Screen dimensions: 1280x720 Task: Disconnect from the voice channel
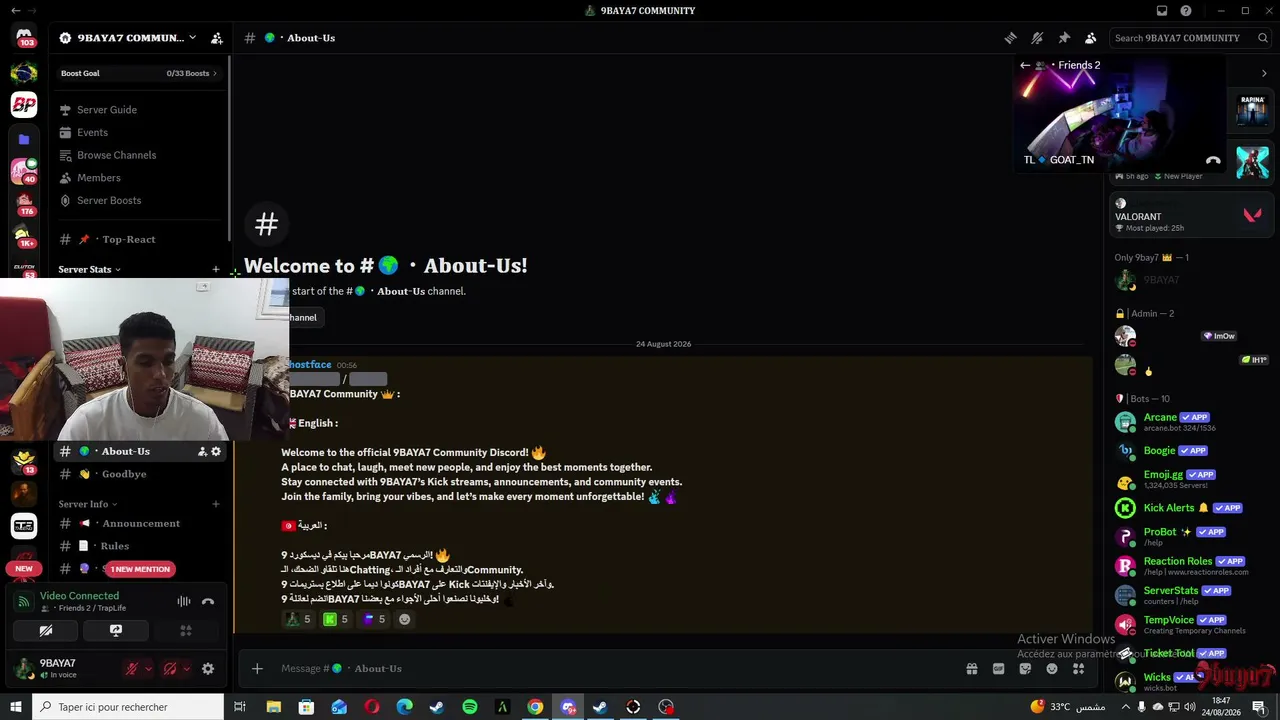pyautogui.click(x=208, y=601)
